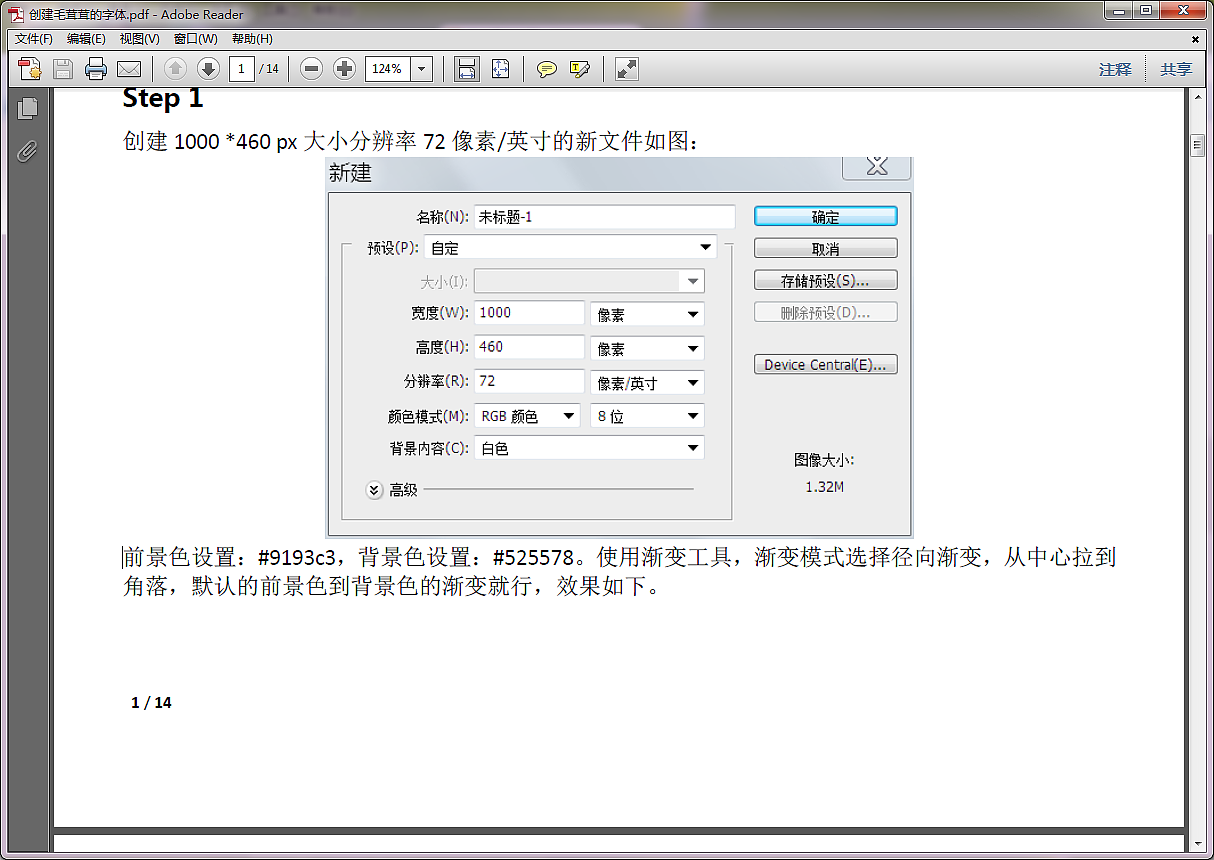The height and width of the screenshot is (860, 1214).
Task: Zoom in with the plus icon
Action: click(345, 69)
